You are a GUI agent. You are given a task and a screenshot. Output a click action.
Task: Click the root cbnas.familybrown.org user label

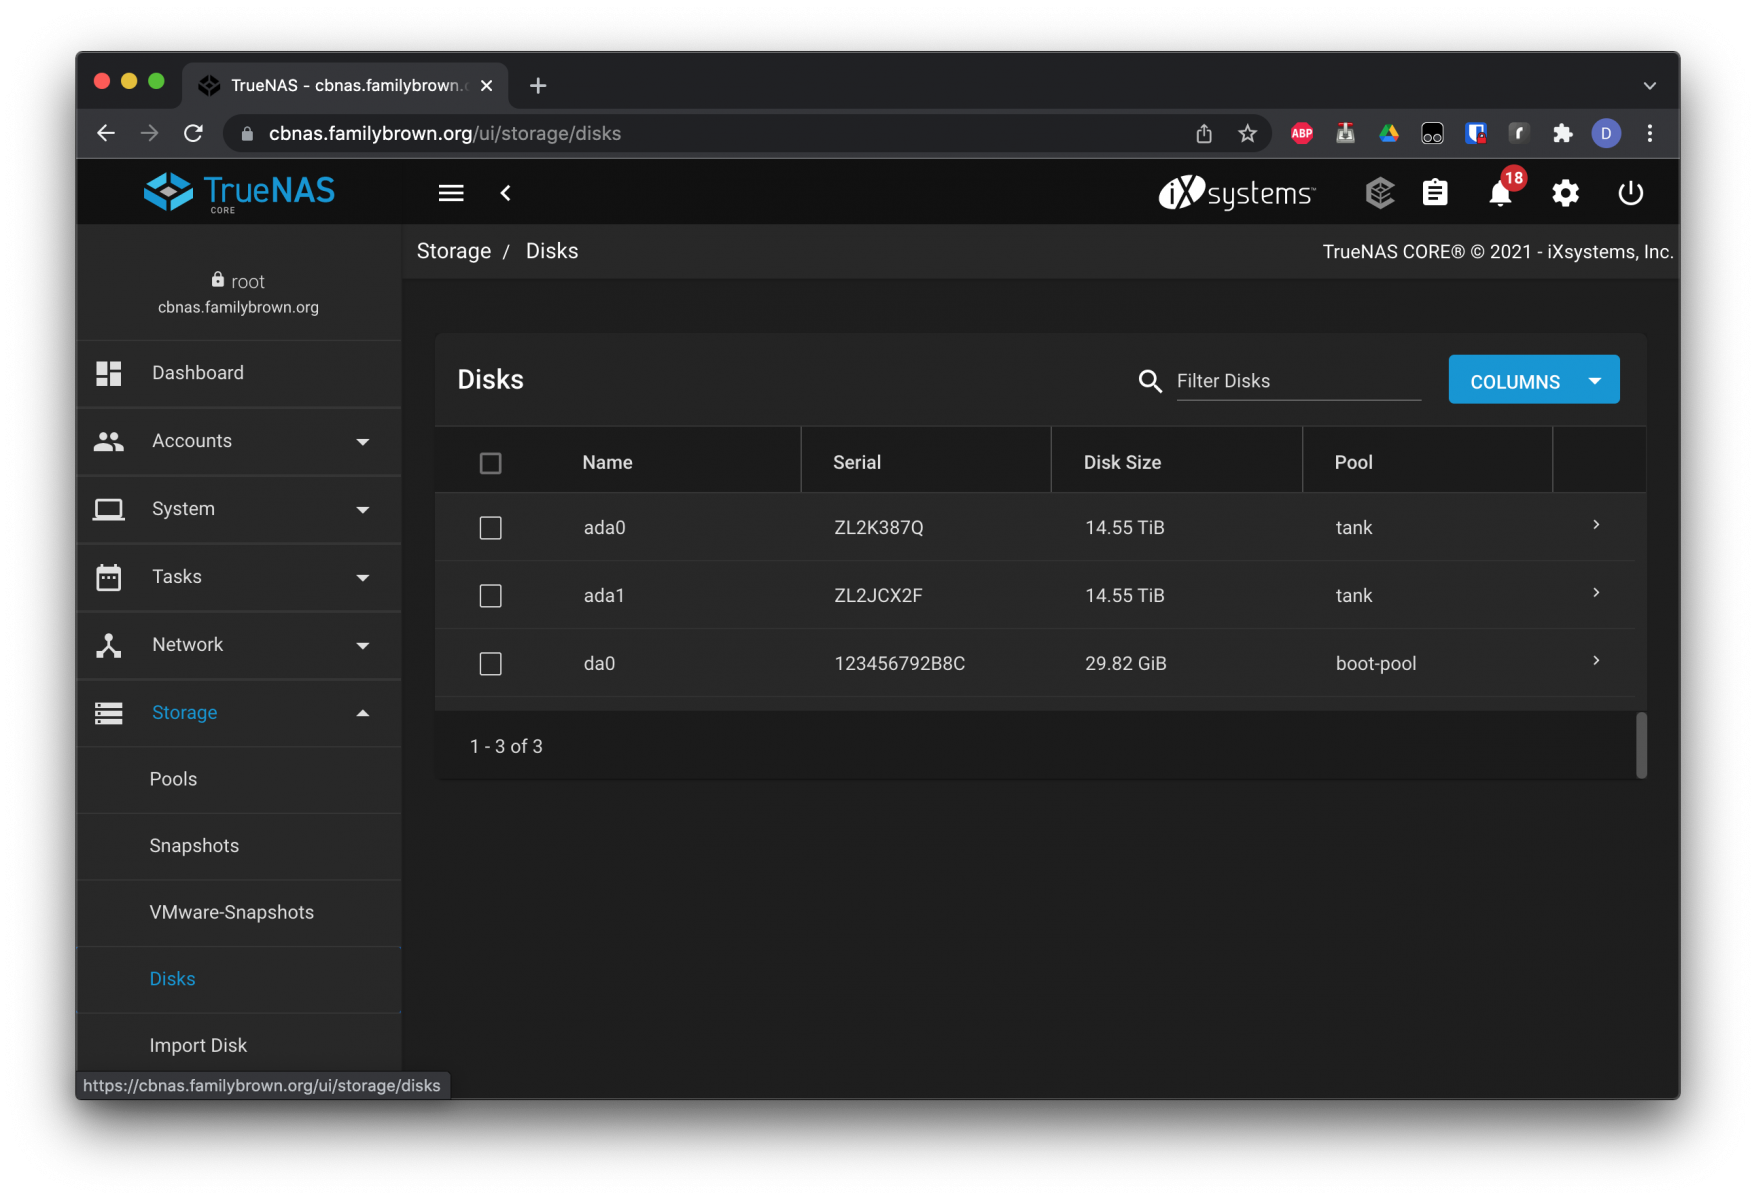pos(238,294)
